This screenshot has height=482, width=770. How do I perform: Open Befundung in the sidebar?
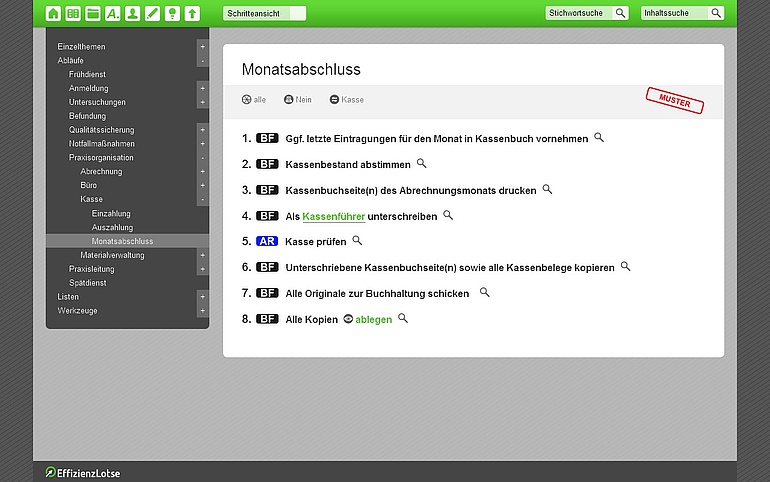coord(87,116)
